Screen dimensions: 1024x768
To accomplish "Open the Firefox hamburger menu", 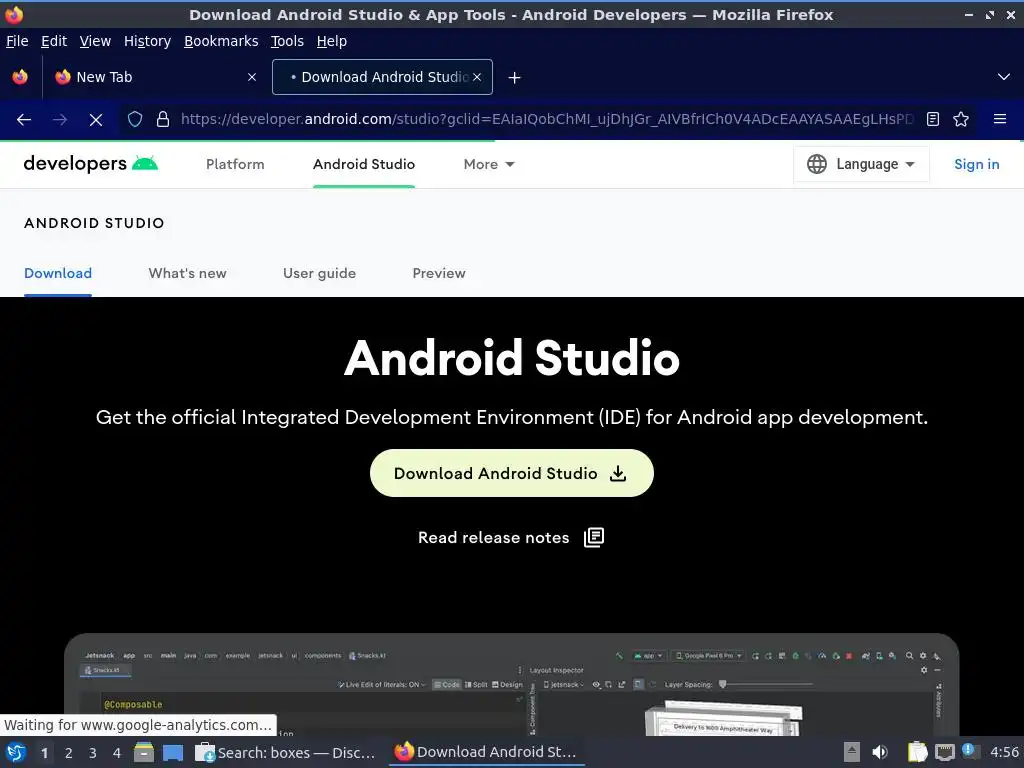I will (999, 119).
